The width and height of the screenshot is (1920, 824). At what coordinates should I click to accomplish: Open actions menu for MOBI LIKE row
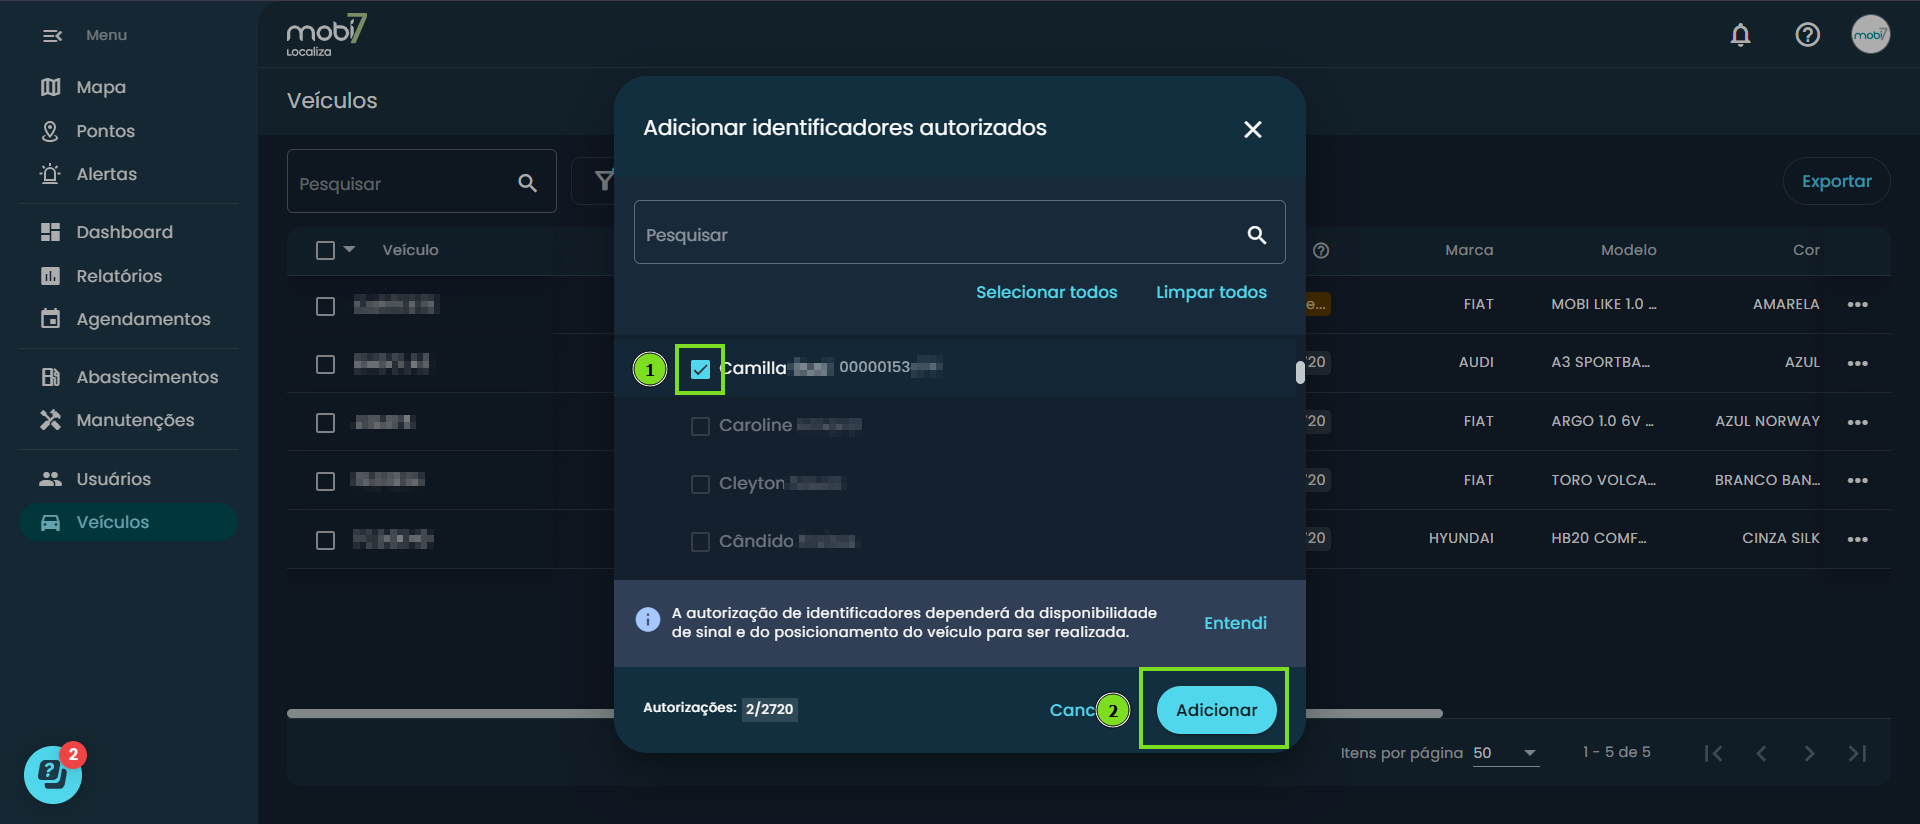[1857, 305]
